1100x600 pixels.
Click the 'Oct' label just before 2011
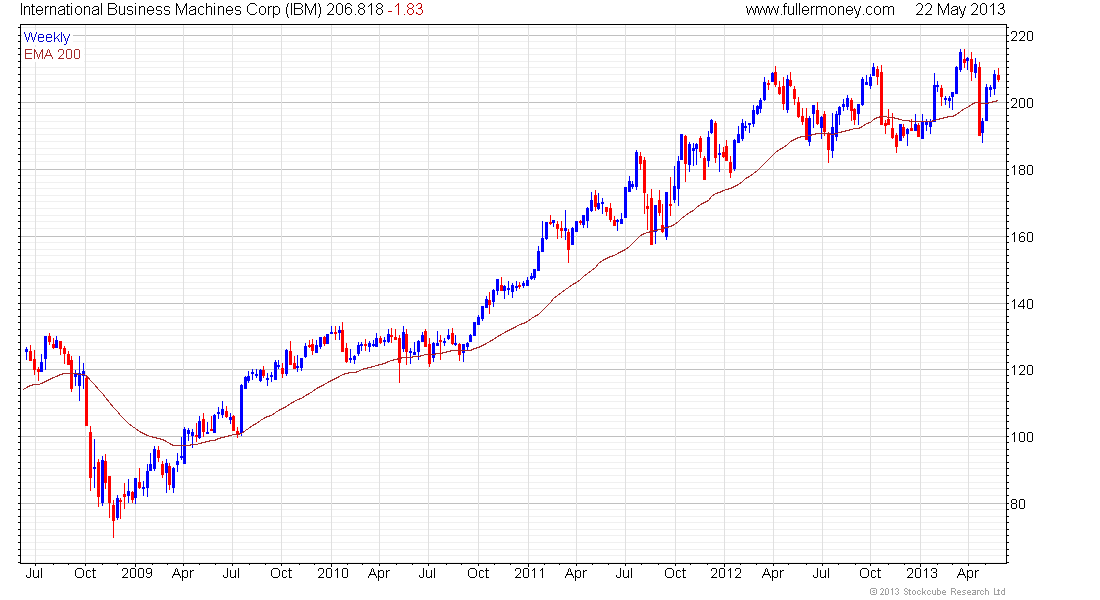point(478,573)
